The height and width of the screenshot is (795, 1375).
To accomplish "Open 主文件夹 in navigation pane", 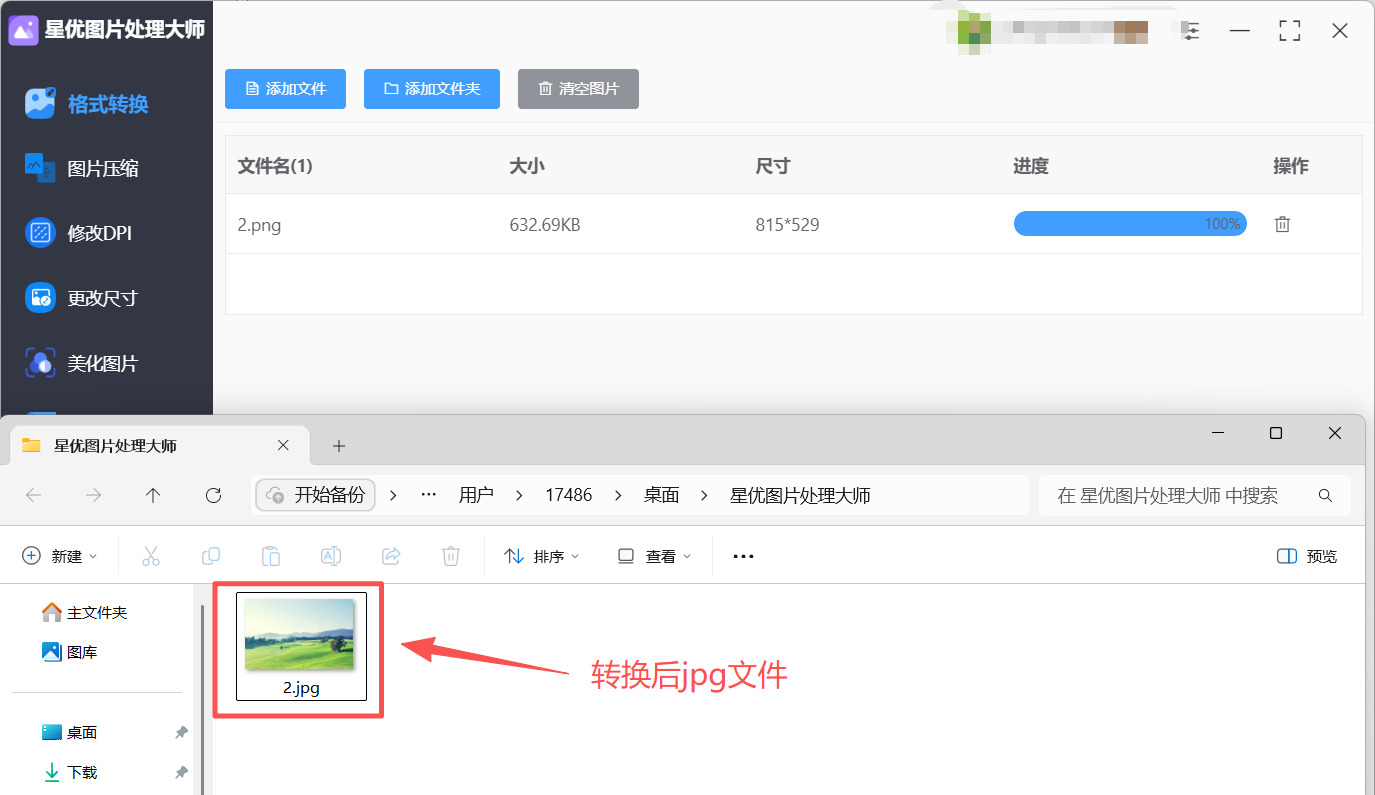I will (85, 612).
